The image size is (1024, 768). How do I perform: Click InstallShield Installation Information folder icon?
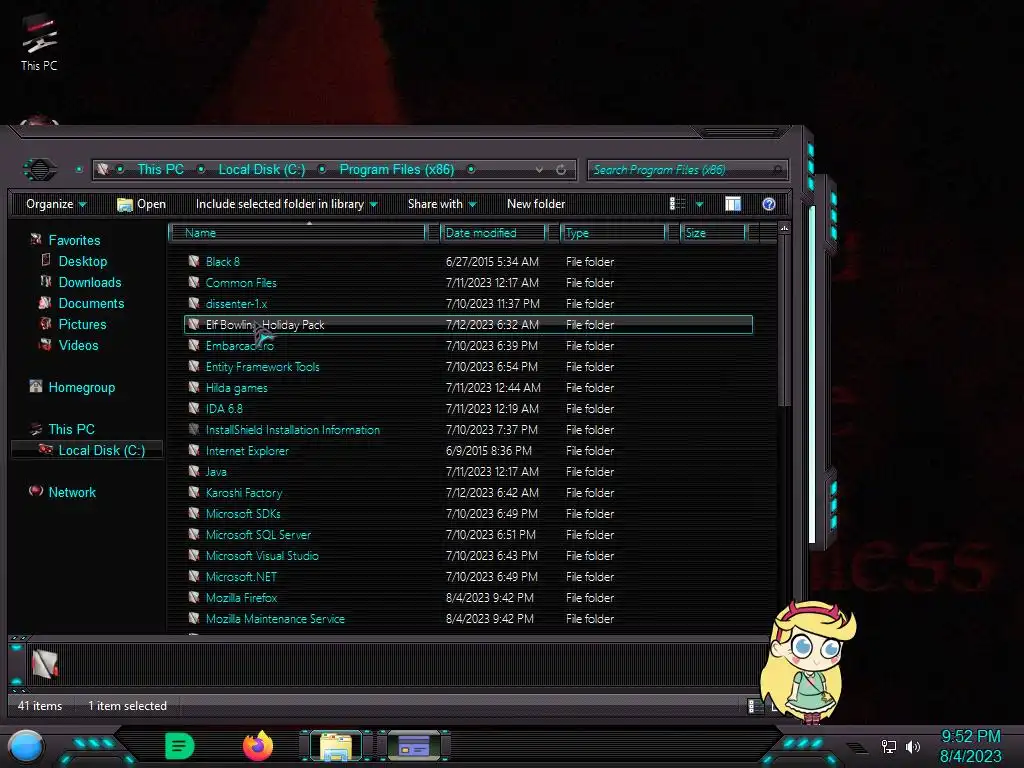[x=194, y=429]
